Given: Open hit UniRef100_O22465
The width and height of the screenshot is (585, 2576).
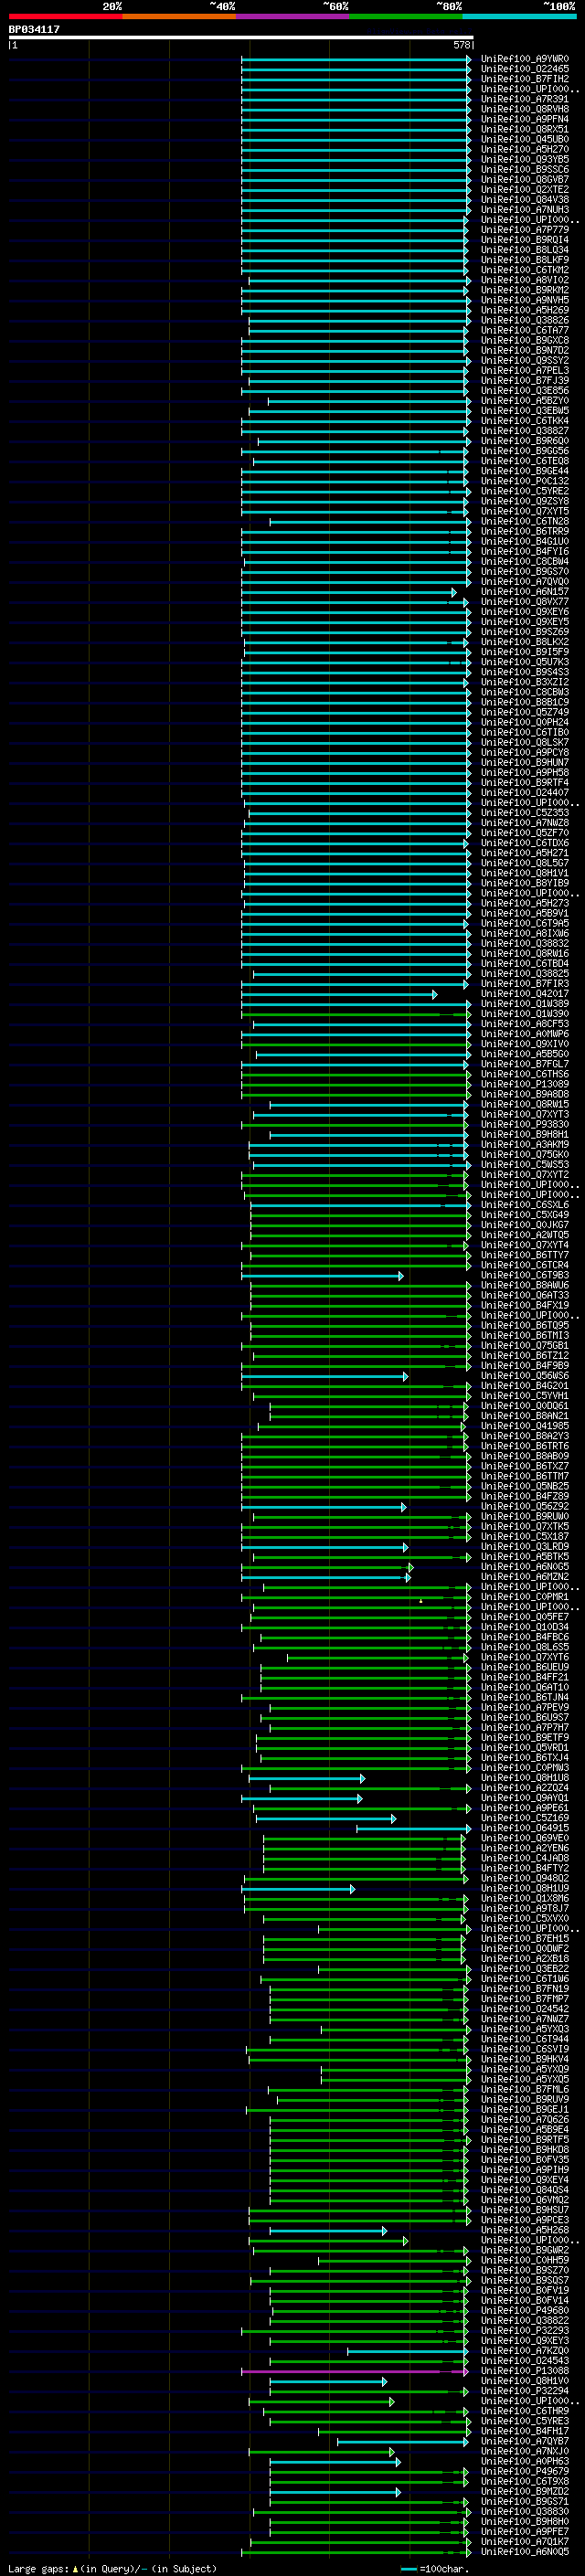Looking at the screenshot, I should [525, 69].
